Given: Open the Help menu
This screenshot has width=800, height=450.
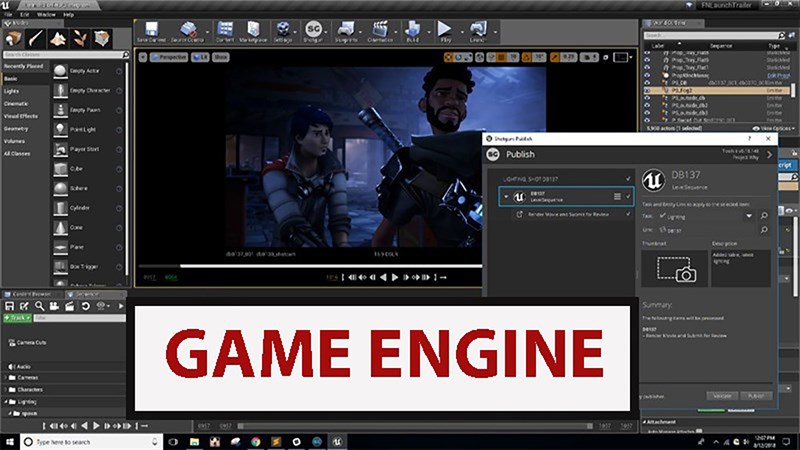Looking at the screenshot, I should click(68, 15).
